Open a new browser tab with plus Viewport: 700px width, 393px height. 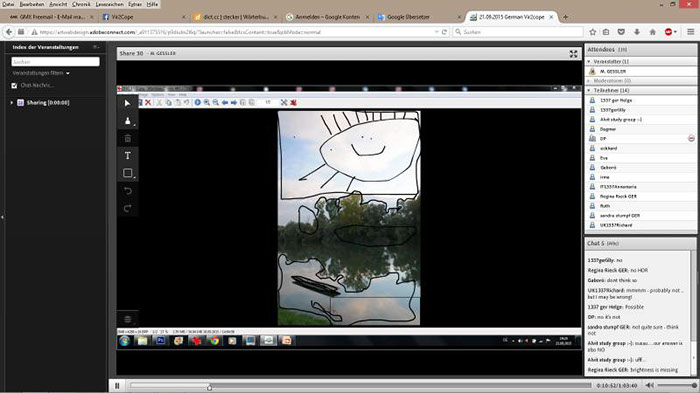click(x=565, y=17)
